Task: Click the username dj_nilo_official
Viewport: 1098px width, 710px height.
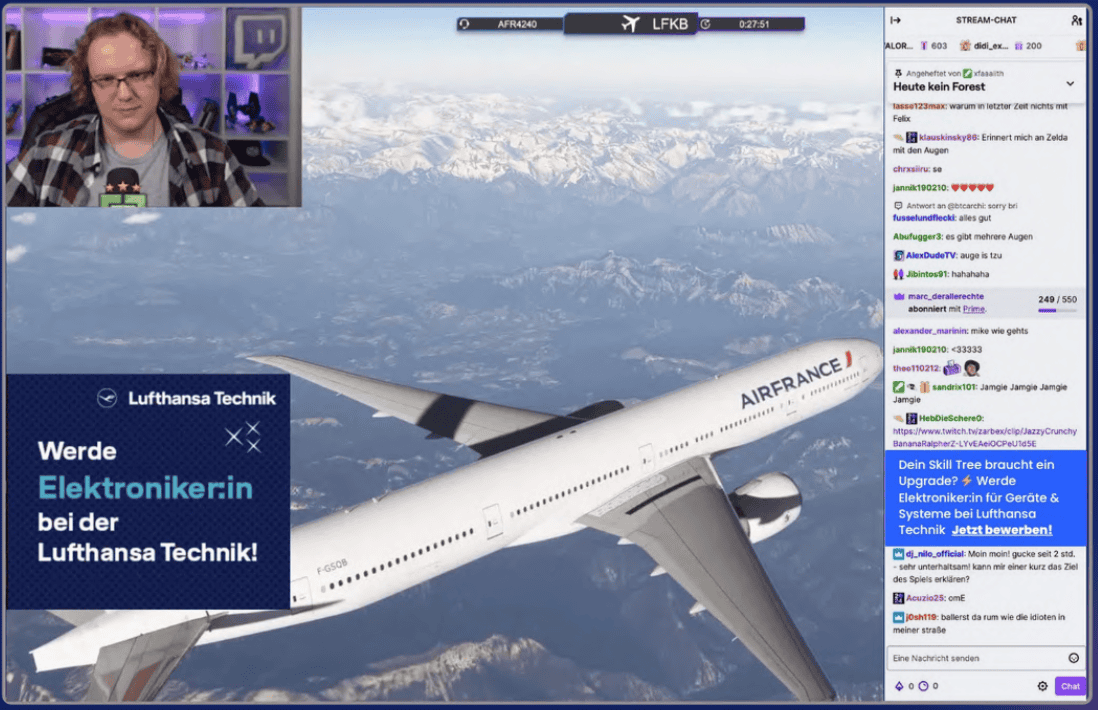Action: click(934, 554)
